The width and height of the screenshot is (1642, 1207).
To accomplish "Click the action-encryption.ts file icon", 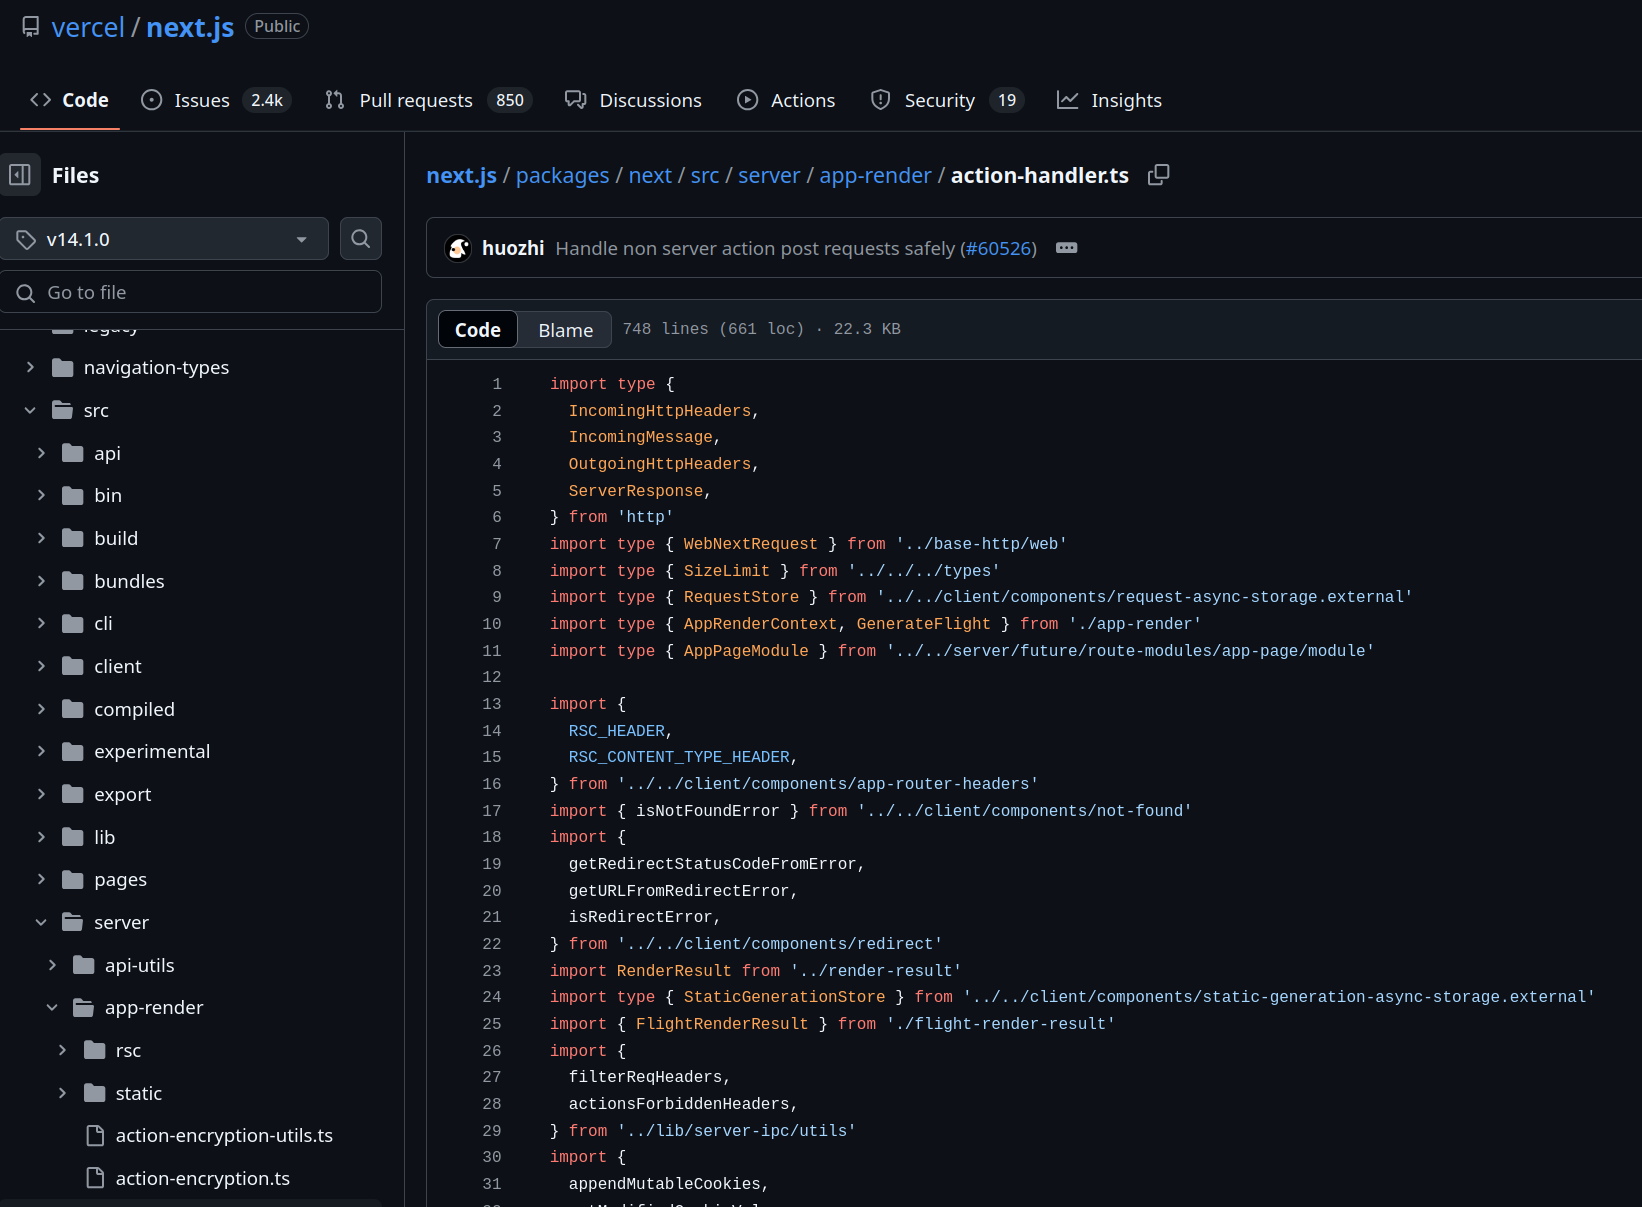I will coord(95,1178).
